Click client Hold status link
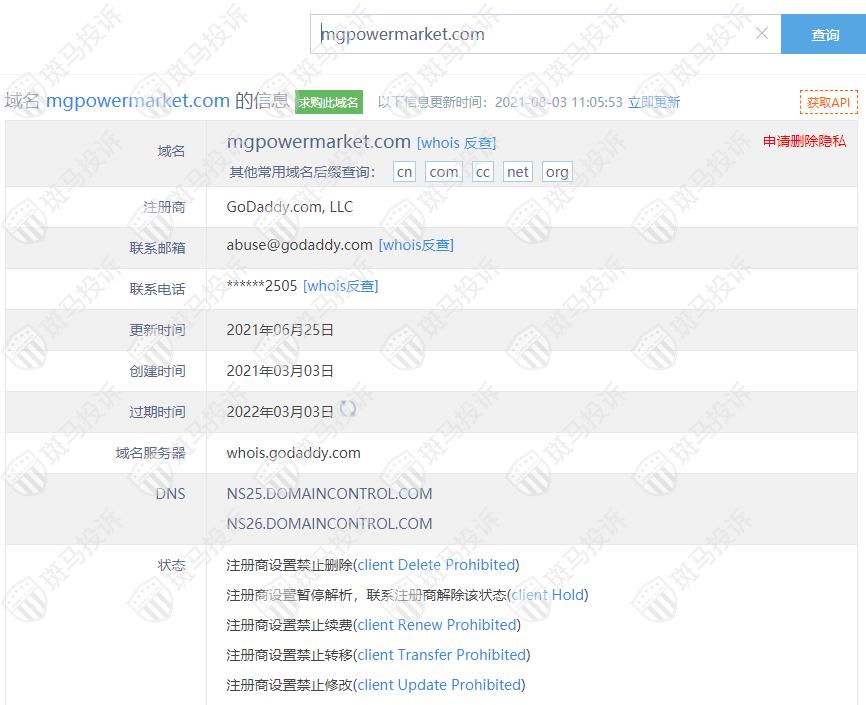The width and height of the screenshot is (866, 705). pos(548,595)
